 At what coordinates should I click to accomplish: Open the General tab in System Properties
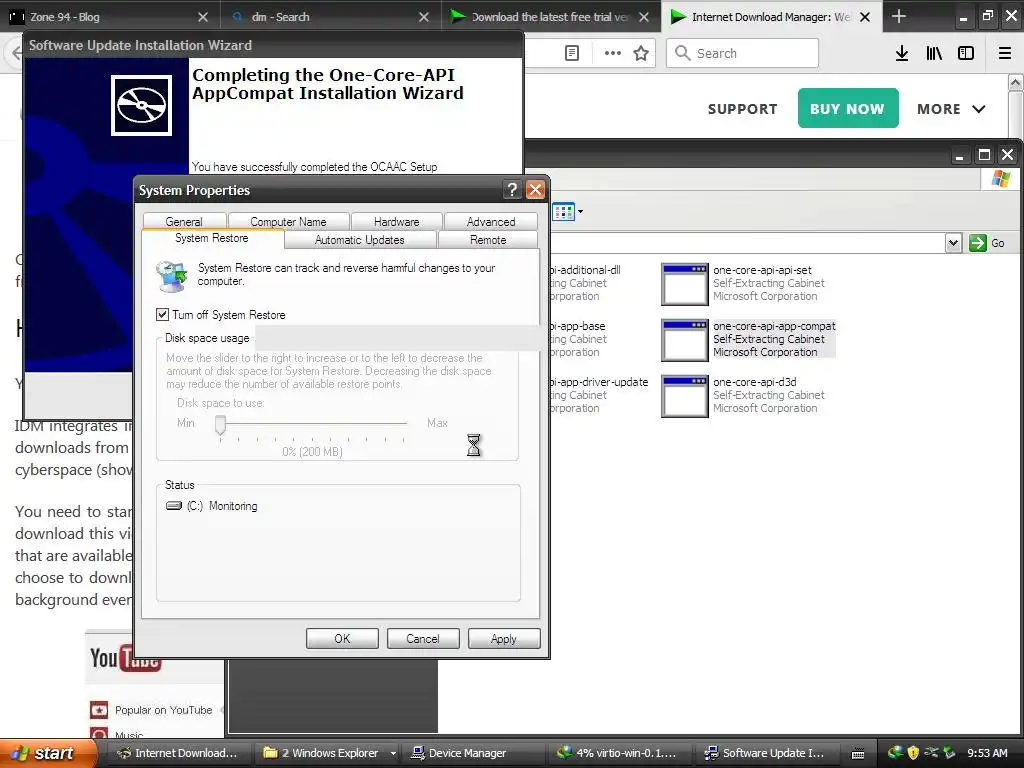point(184,221)
